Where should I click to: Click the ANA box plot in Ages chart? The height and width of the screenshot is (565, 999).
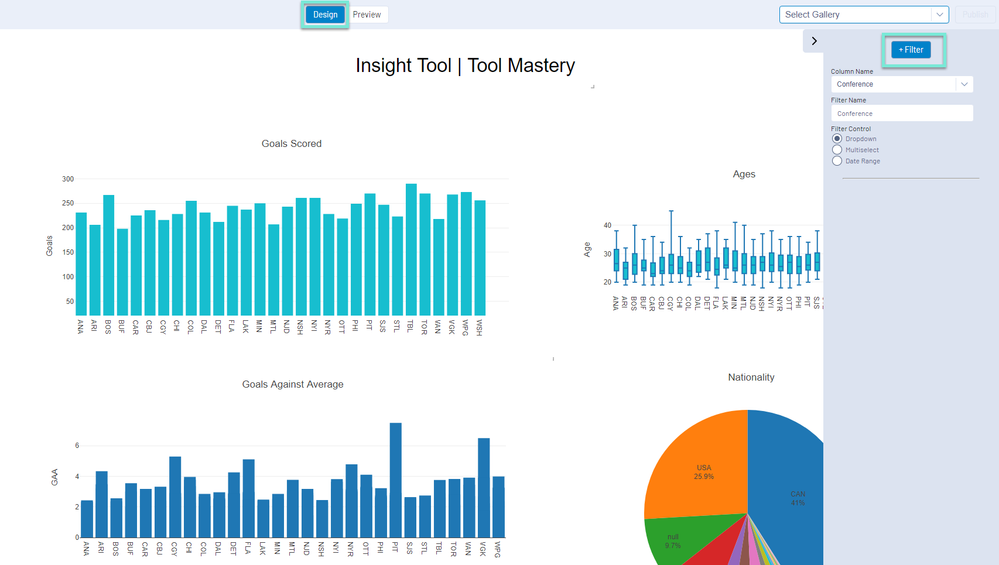pyautogui.click(x=616, y=260)
